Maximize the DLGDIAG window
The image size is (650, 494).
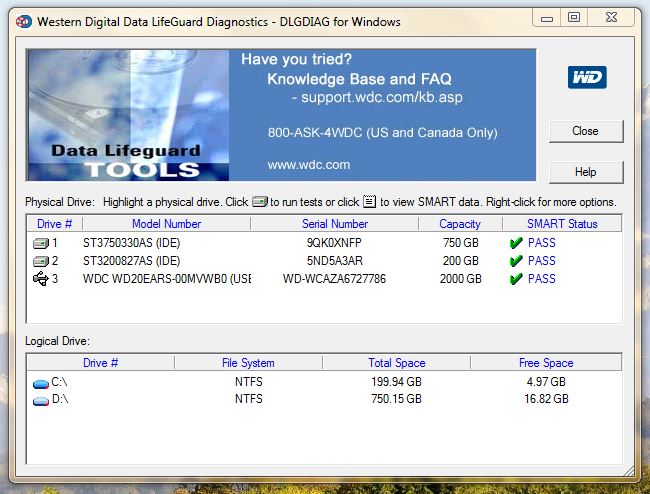574,17
